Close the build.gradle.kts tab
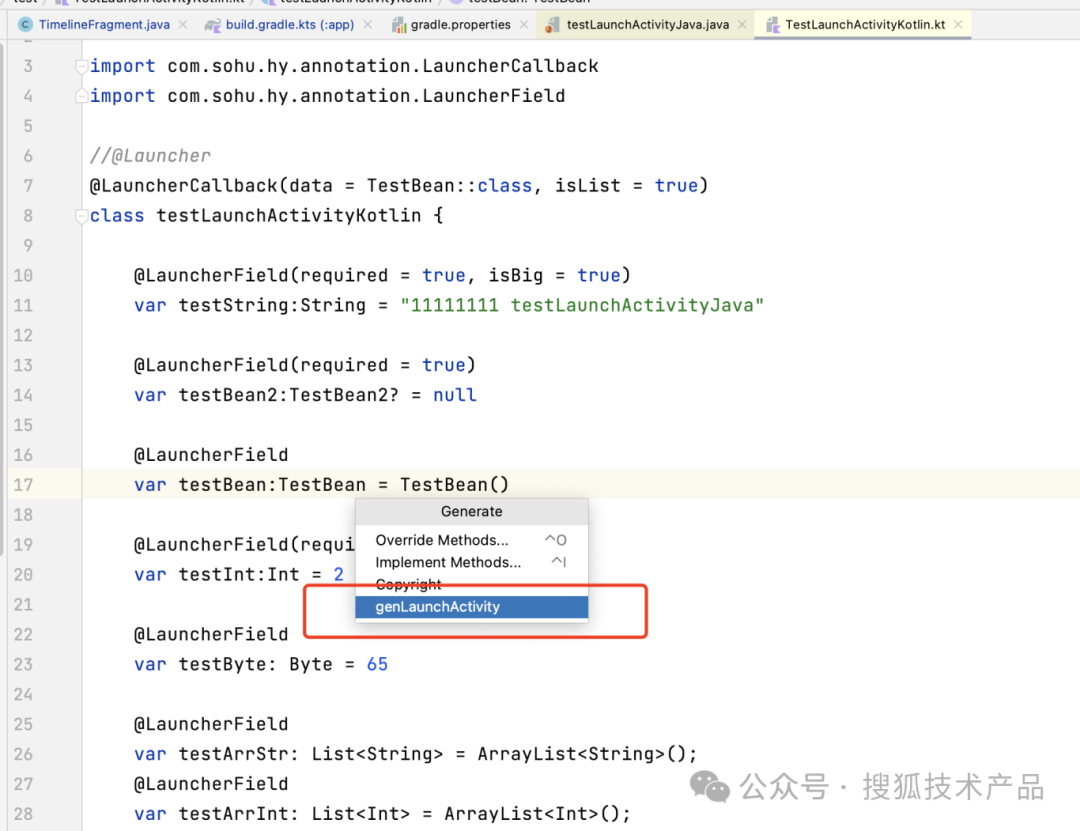 click(368, 25)
